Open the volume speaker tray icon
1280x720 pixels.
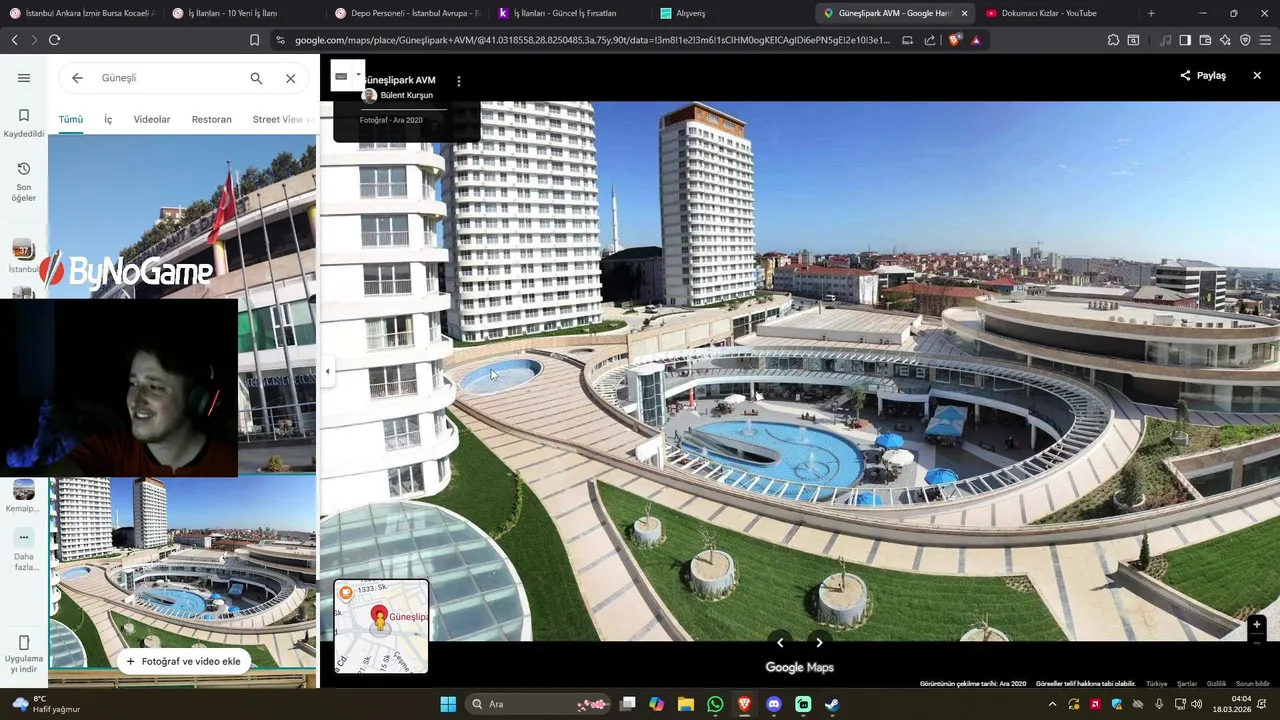1197,704
